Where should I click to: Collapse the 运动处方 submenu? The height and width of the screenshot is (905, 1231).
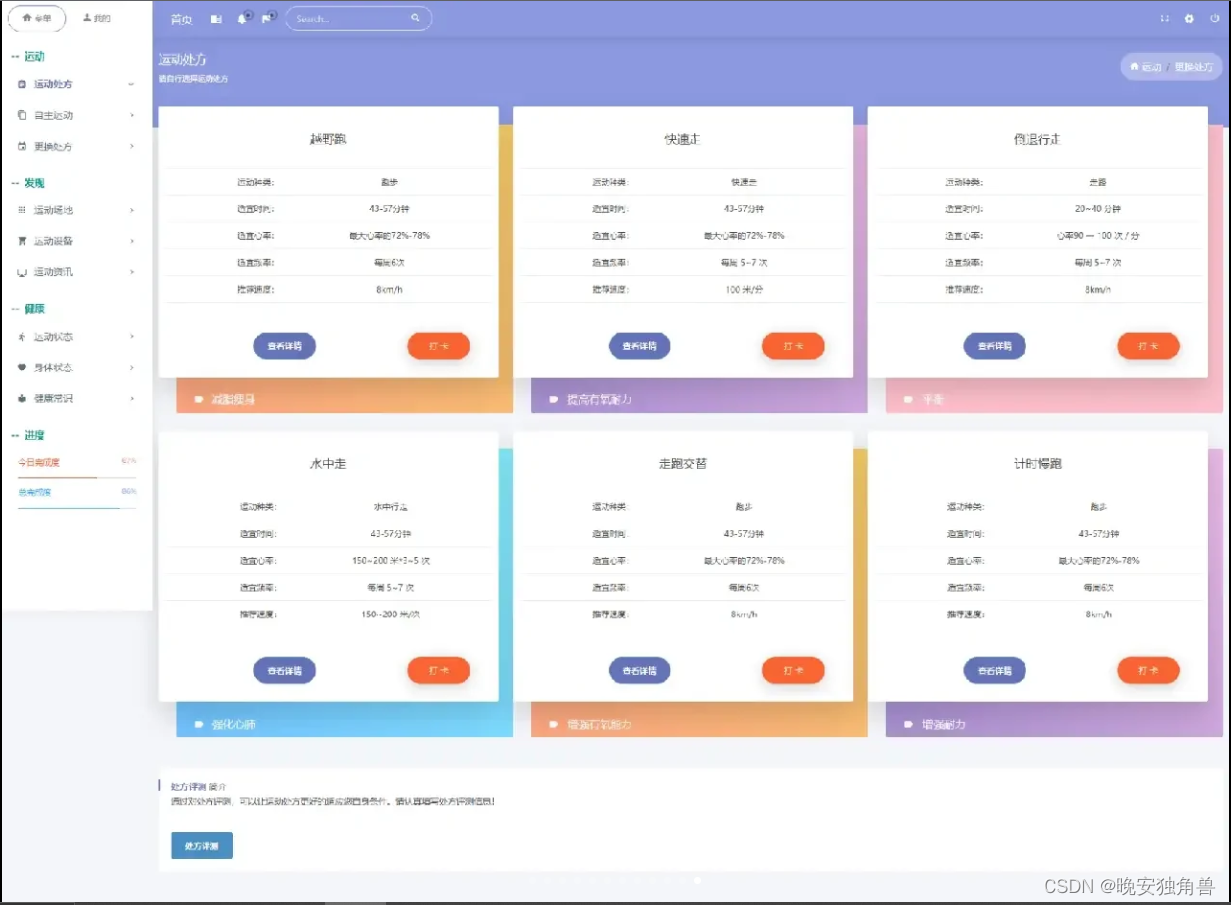[130, 84]
